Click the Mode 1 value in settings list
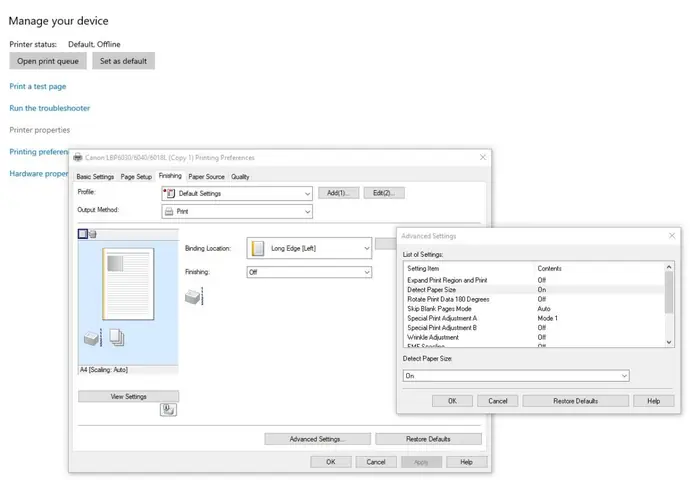Image resolution: width=690 pixels, height=480 pixels. click(x=547, y=318)
